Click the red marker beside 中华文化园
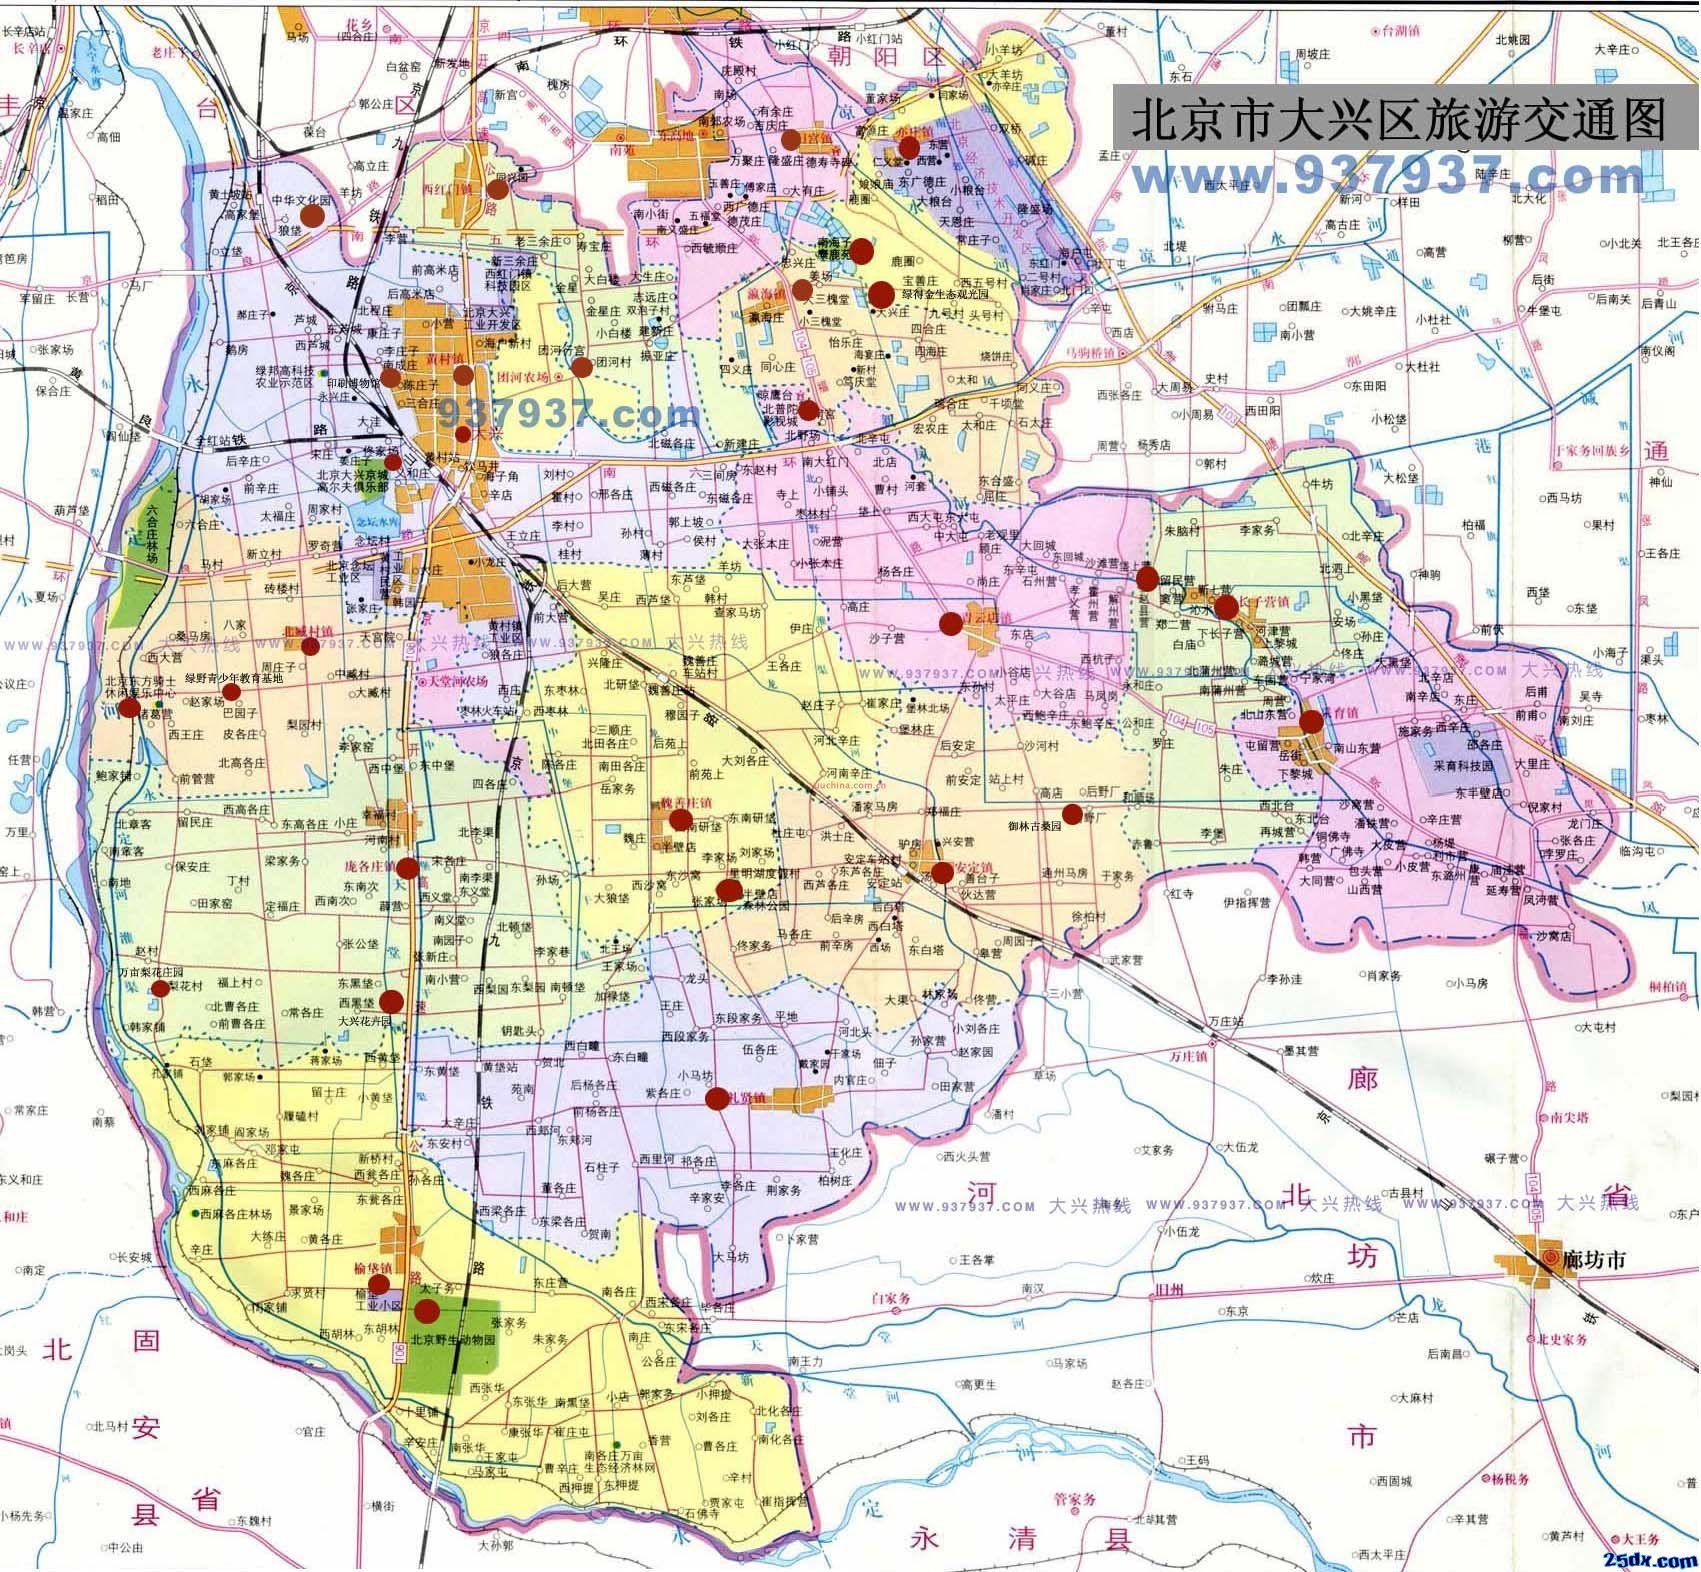Screen dimensions: 1701x1572 (313, 214)
